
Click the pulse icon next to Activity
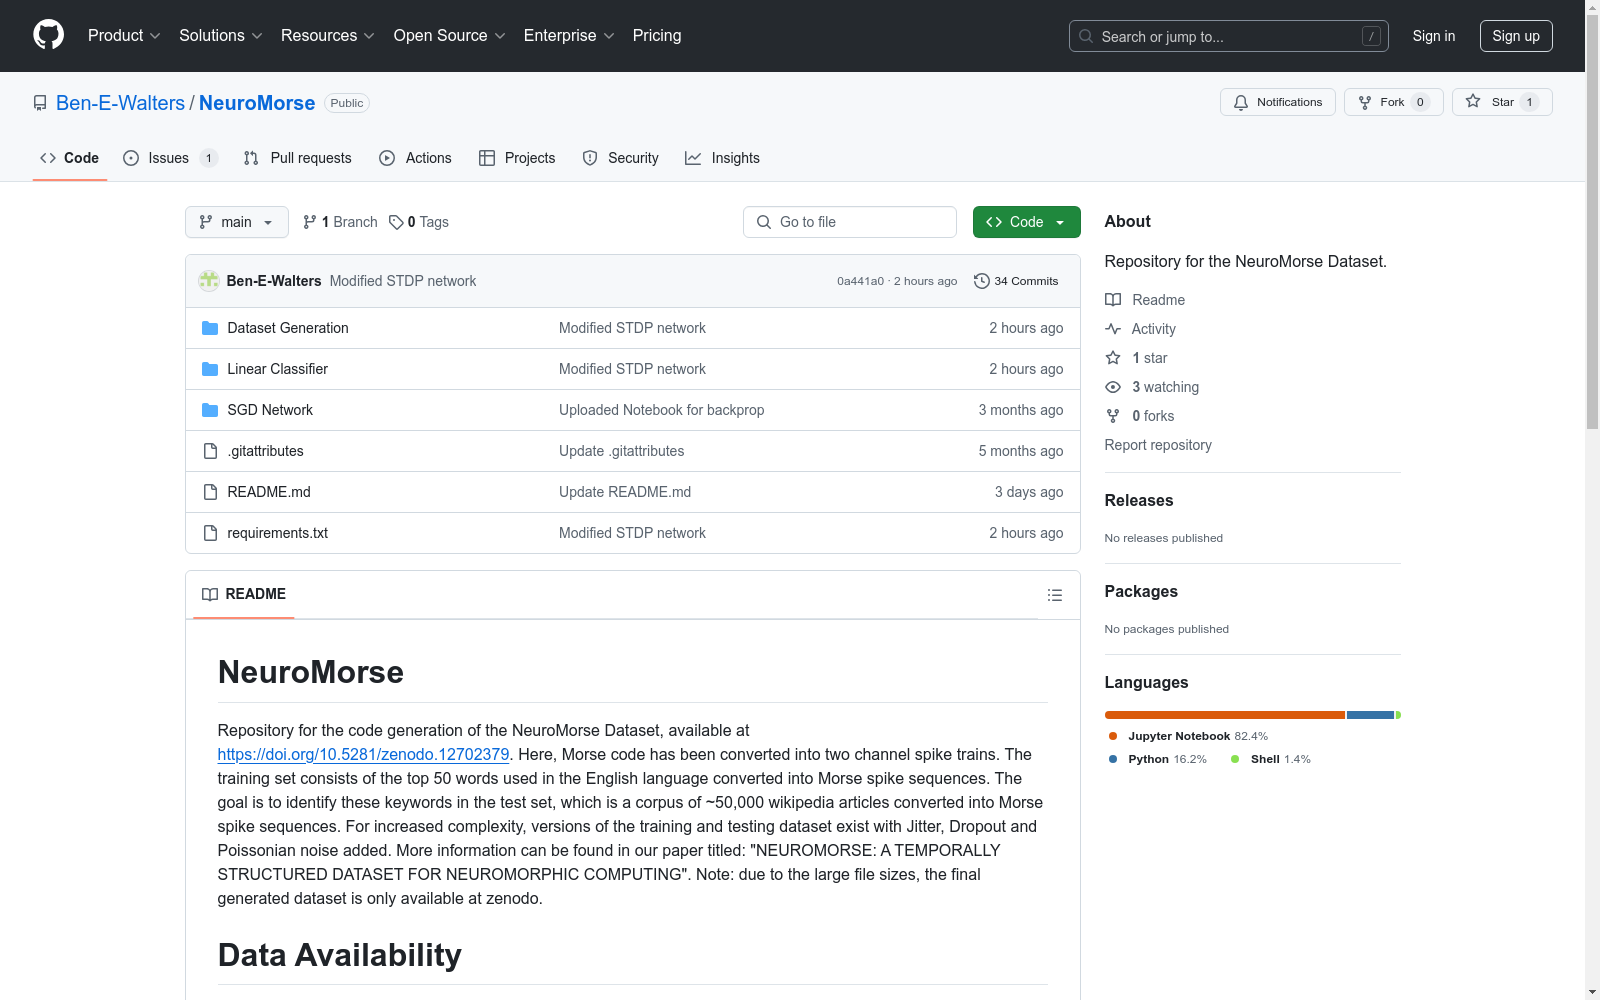click(x=1113, y=329)
